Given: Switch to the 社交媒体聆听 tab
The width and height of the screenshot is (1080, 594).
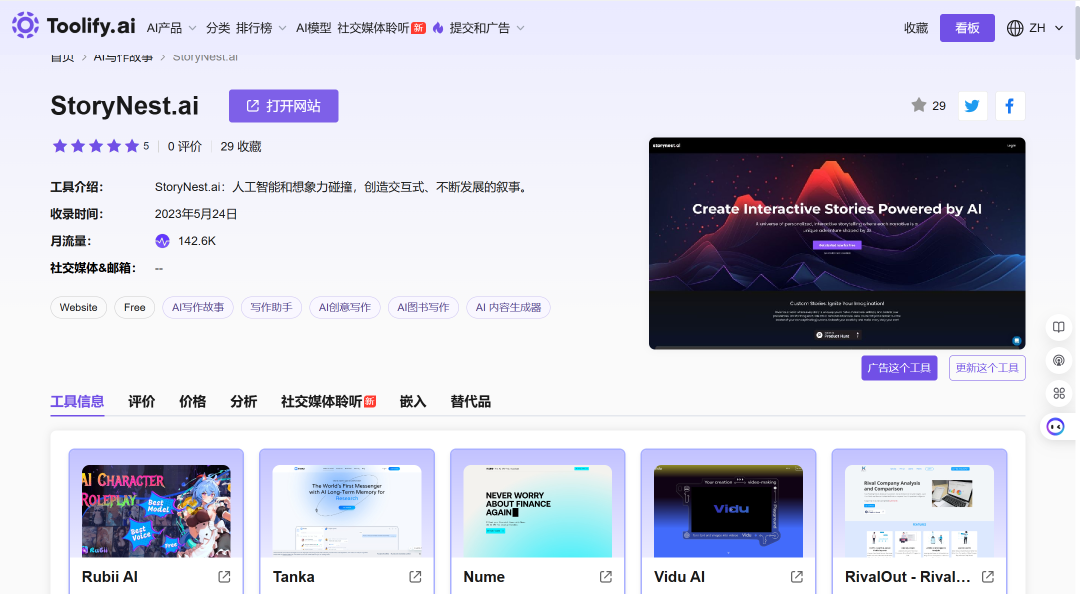Looking at the screenshot, I should point(329,402).
